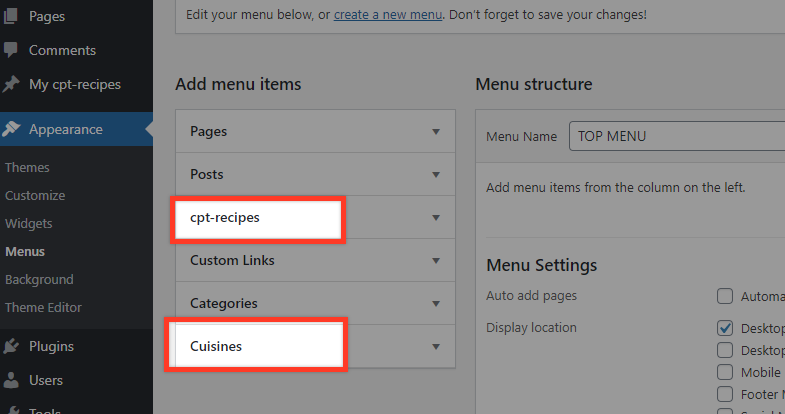Click the Categories section heading
785x414 pixels.
pyautogui.click(x=224, y=303)
